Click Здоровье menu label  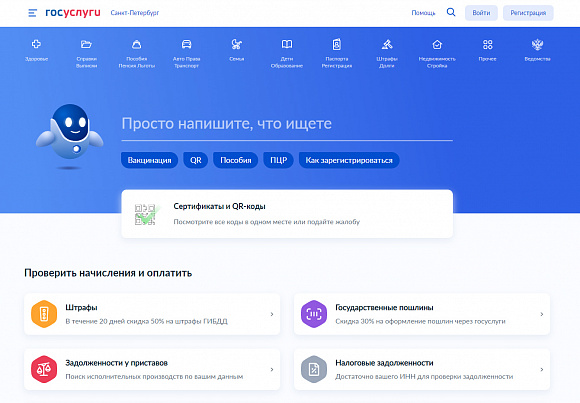pyautogui.click(x=36, y=59)
